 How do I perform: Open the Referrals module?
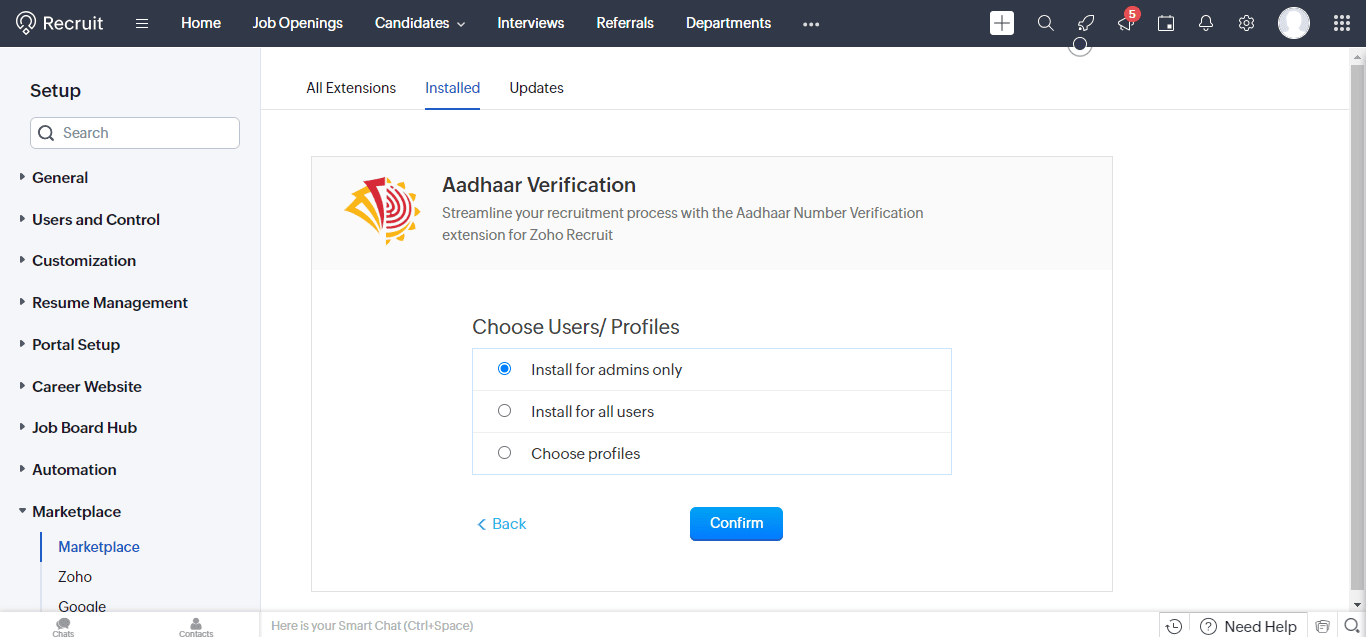(x=625, y=23)
